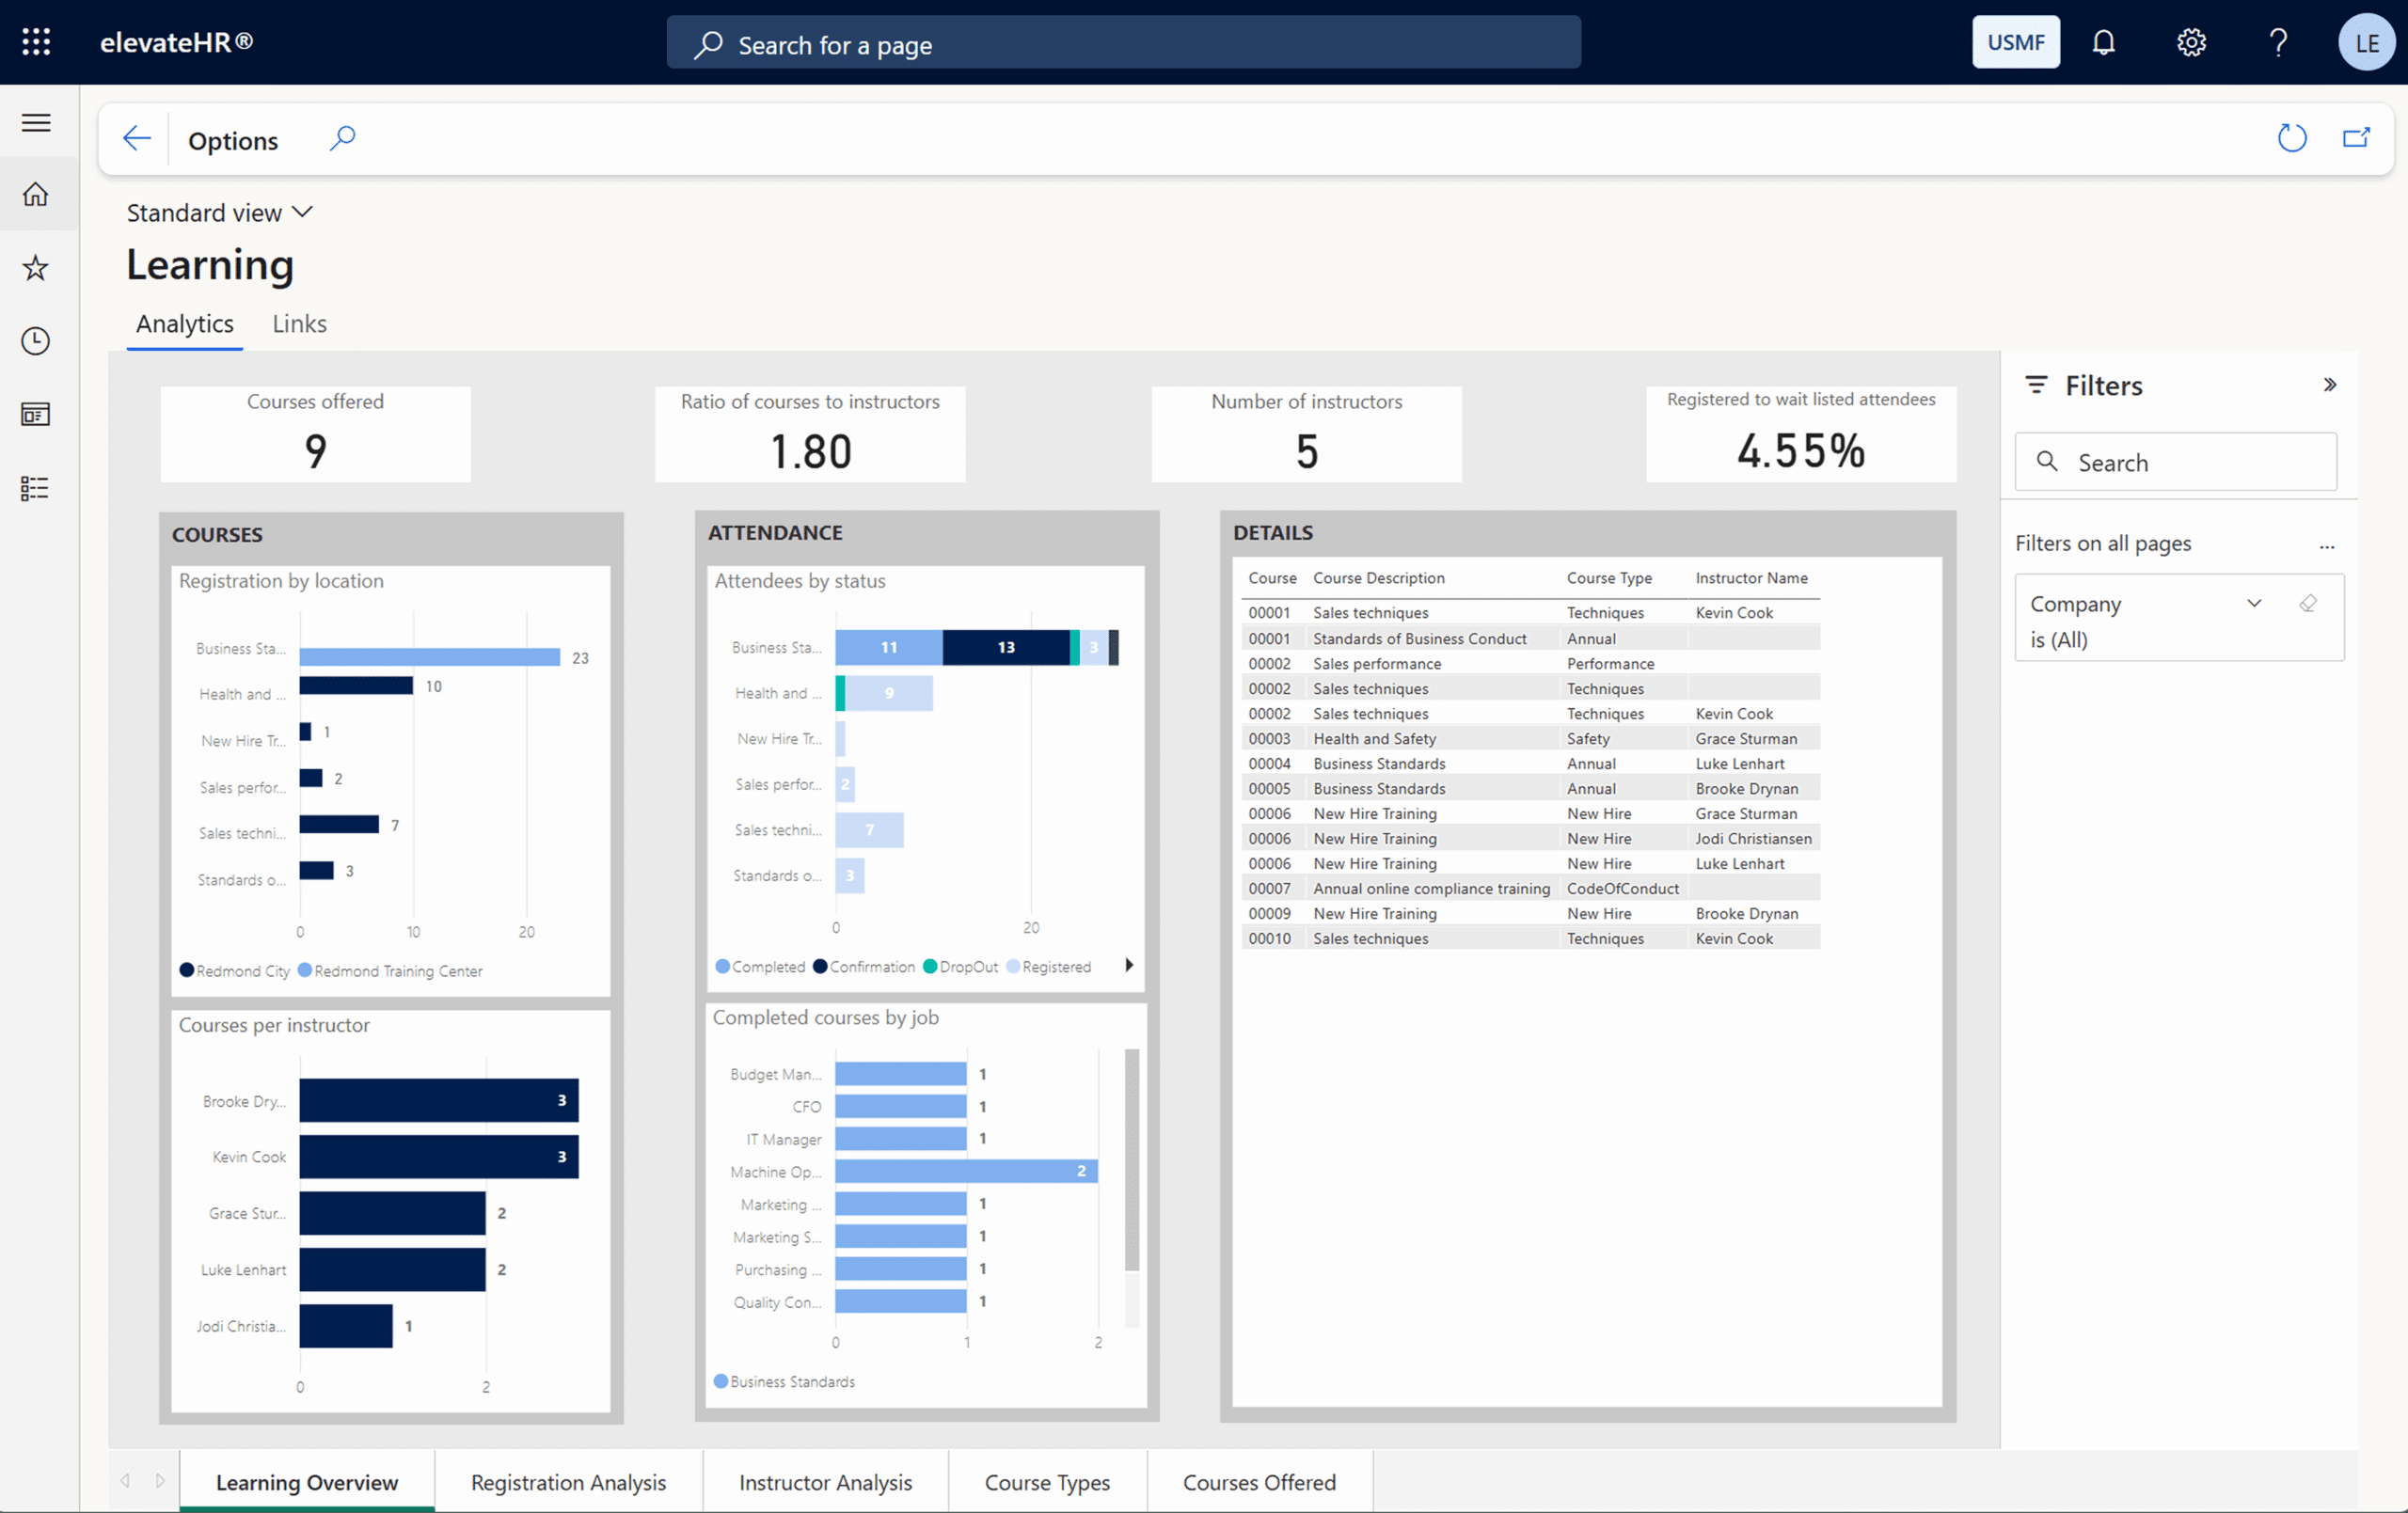Switch to the Links tab
Viewport: 2408px width, 1513px height.
[299, 324]
